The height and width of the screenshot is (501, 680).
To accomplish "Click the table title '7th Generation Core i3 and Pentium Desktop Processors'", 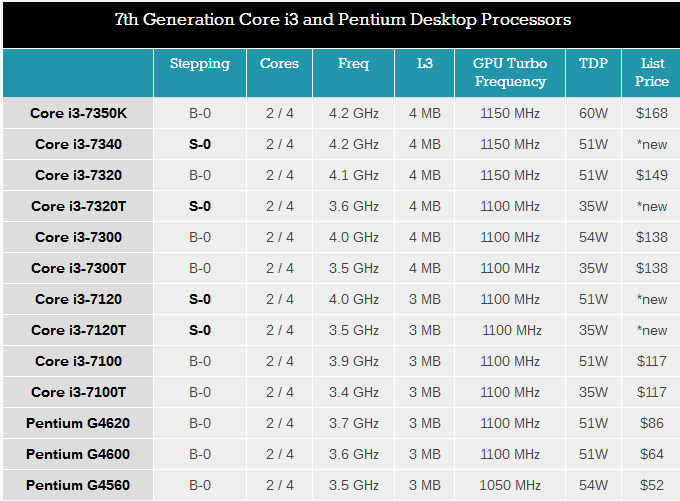I will (343, 20).
